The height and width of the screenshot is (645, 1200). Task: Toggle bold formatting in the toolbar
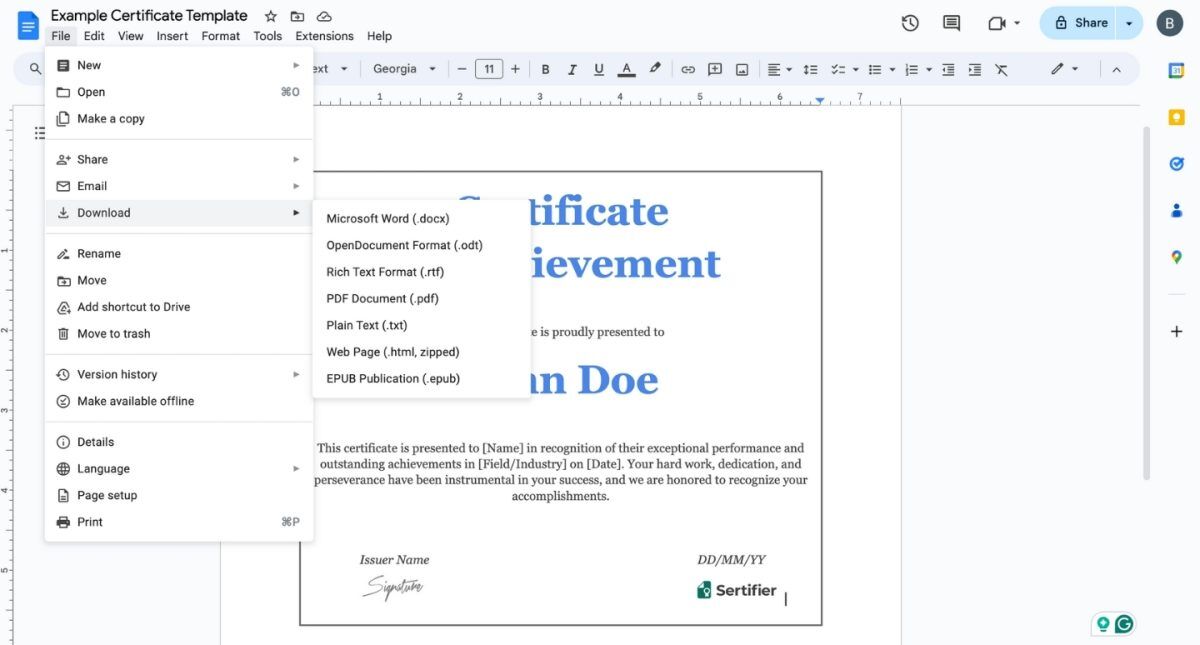(x=545, y=69)
